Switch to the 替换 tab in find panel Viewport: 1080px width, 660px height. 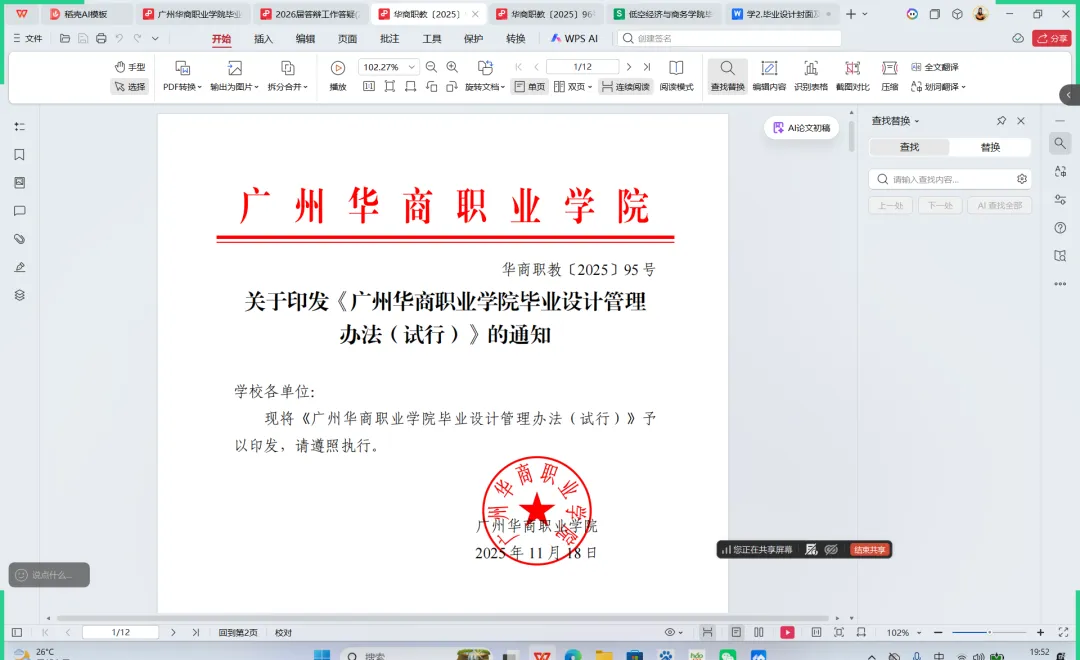(989, 147)
